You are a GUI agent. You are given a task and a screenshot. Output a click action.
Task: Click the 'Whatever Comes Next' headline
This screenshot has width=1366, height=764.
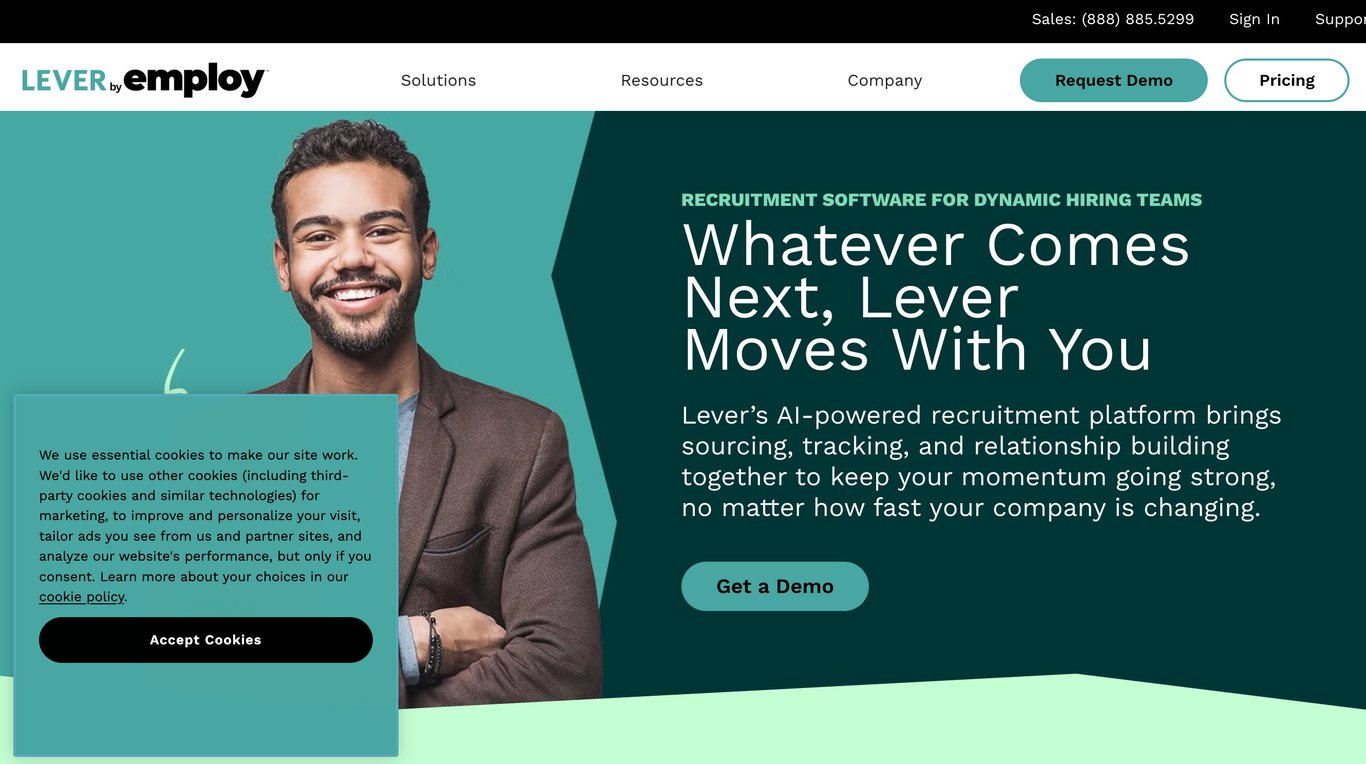[x=936, y=297]
